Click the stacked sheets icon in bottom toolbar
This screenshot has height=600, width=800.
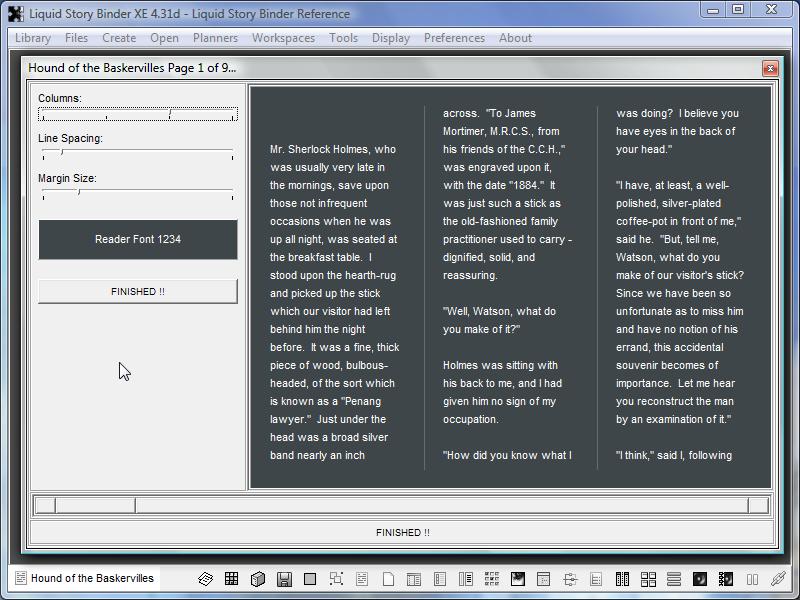[x=206, y=579]
